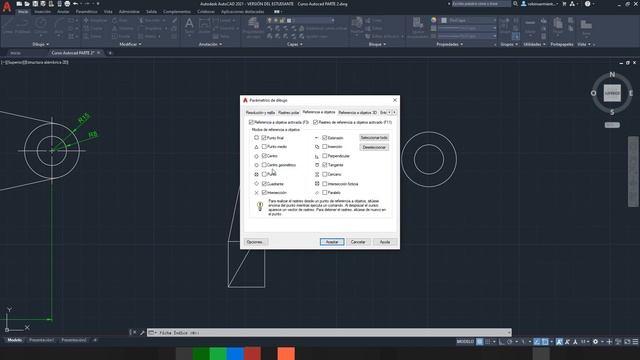Click the Deseleccionar button
The width and height of the screenshot is (640, 360).
(x=374, y=147)
